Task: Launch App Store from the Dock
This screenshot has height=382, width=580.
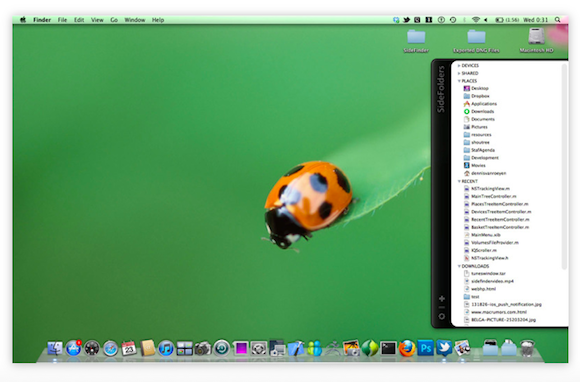Action: click(x=74, y=348)
